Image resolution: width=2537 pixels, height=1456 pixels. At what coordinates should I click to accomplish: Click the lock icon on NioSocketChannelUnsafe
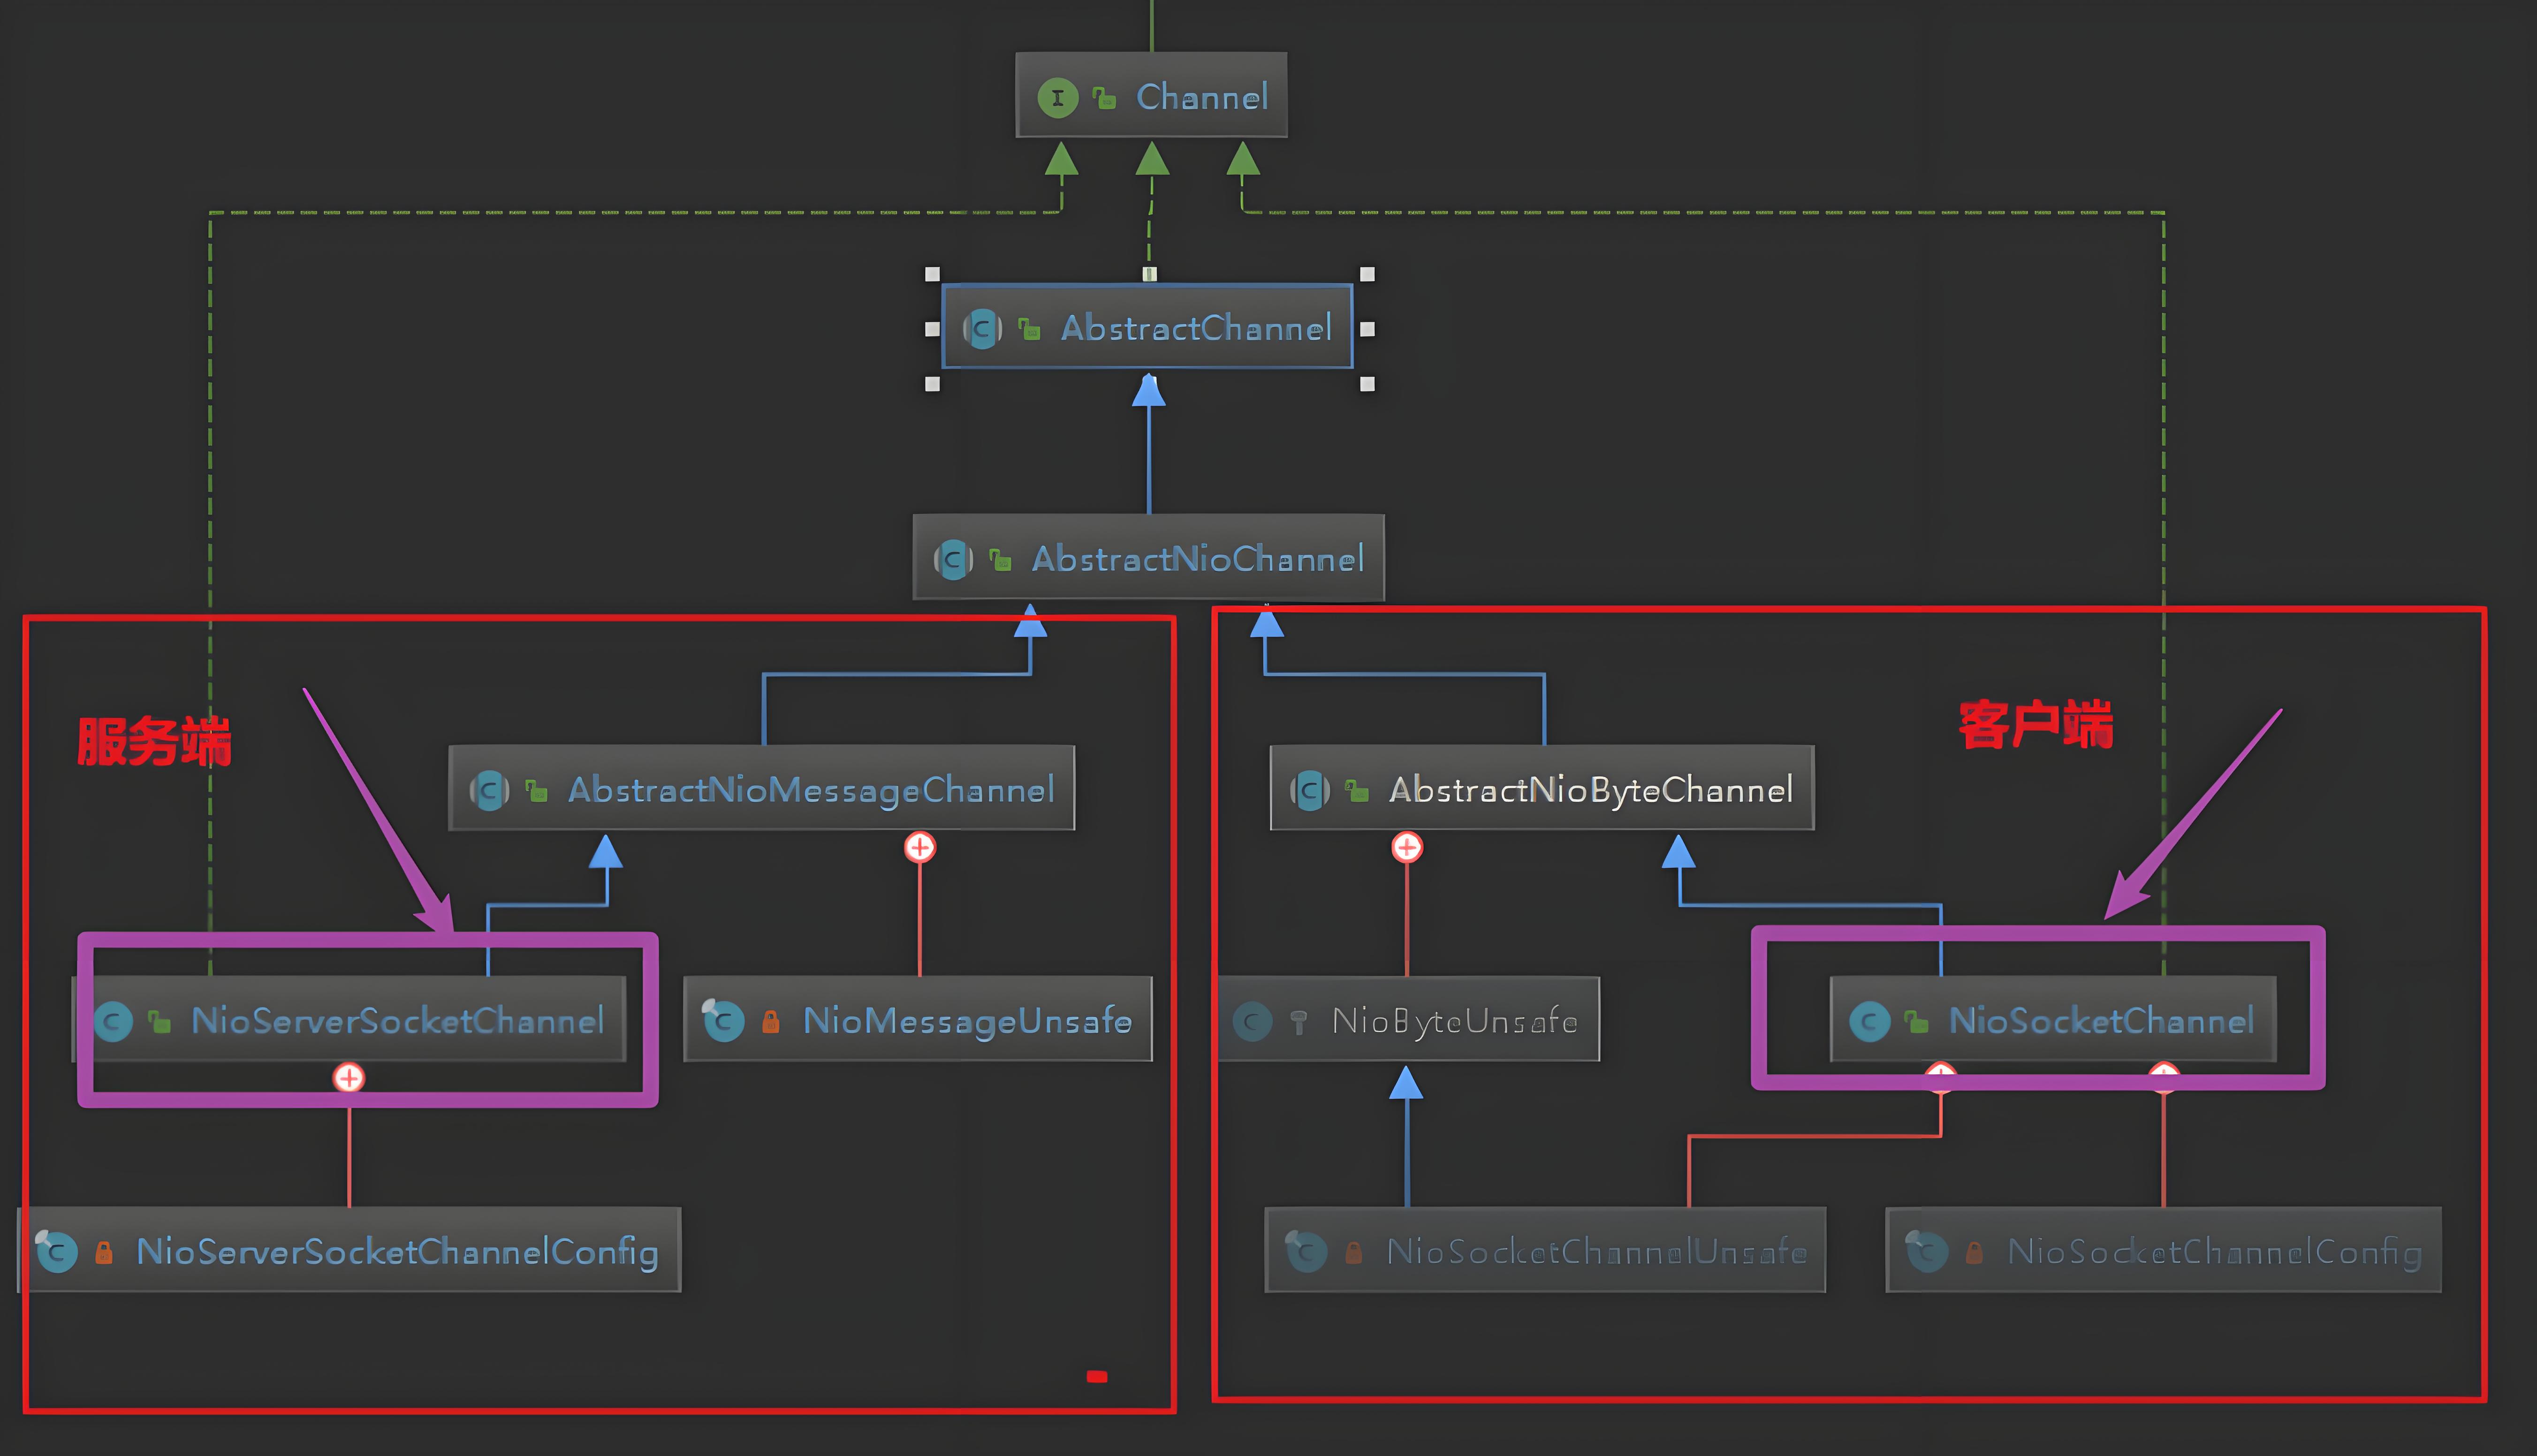click(x=1354, y=1252)
